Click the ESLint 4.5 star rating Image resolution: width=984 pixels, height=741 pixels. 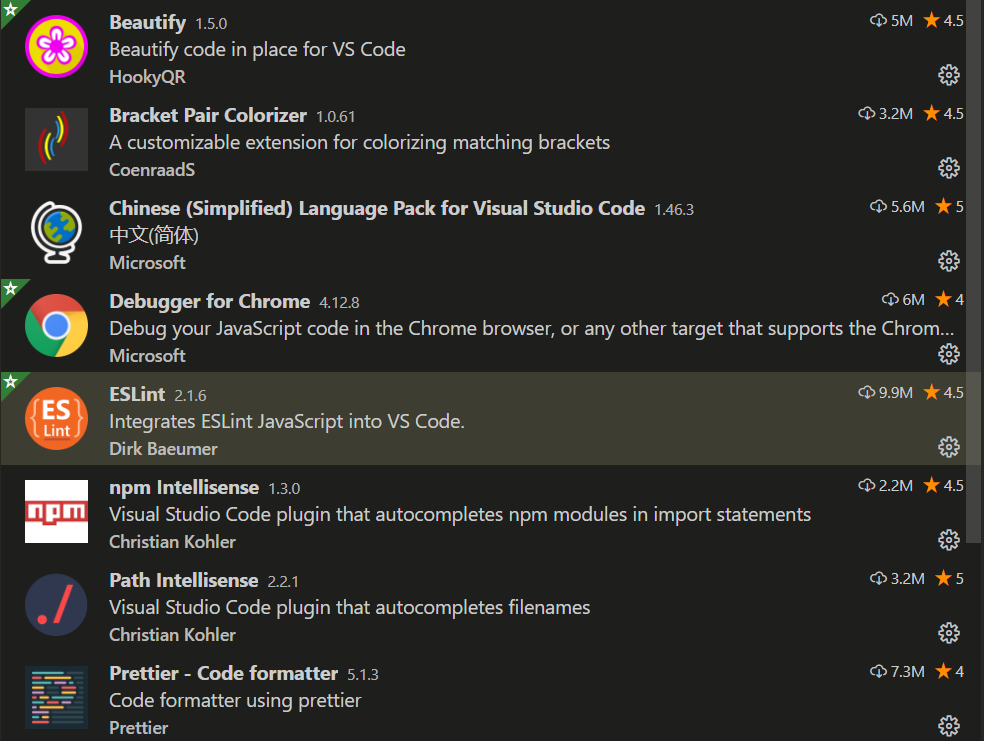943,393
